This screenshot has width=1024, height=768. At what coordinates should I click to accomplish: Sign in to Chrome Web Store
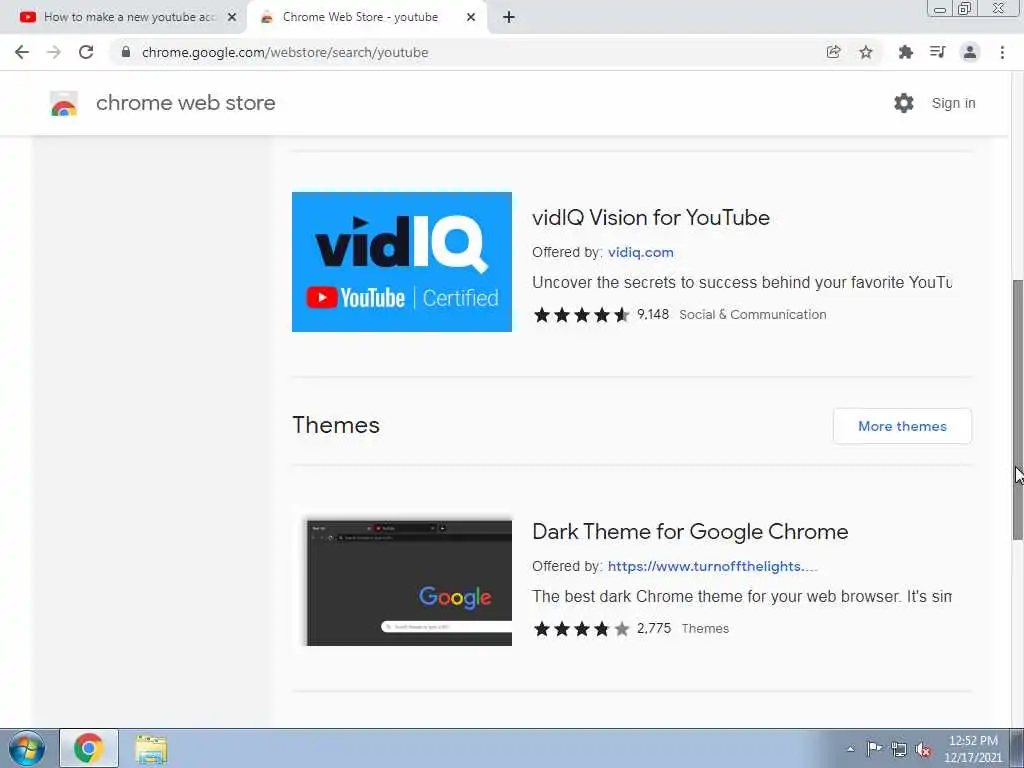coord(953,103)
